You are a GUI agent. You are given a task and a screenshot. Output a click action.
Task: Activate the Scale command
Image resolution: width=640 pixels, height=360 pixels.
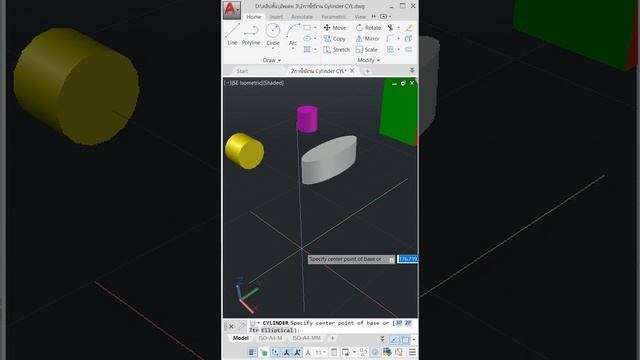pos(367,49)
